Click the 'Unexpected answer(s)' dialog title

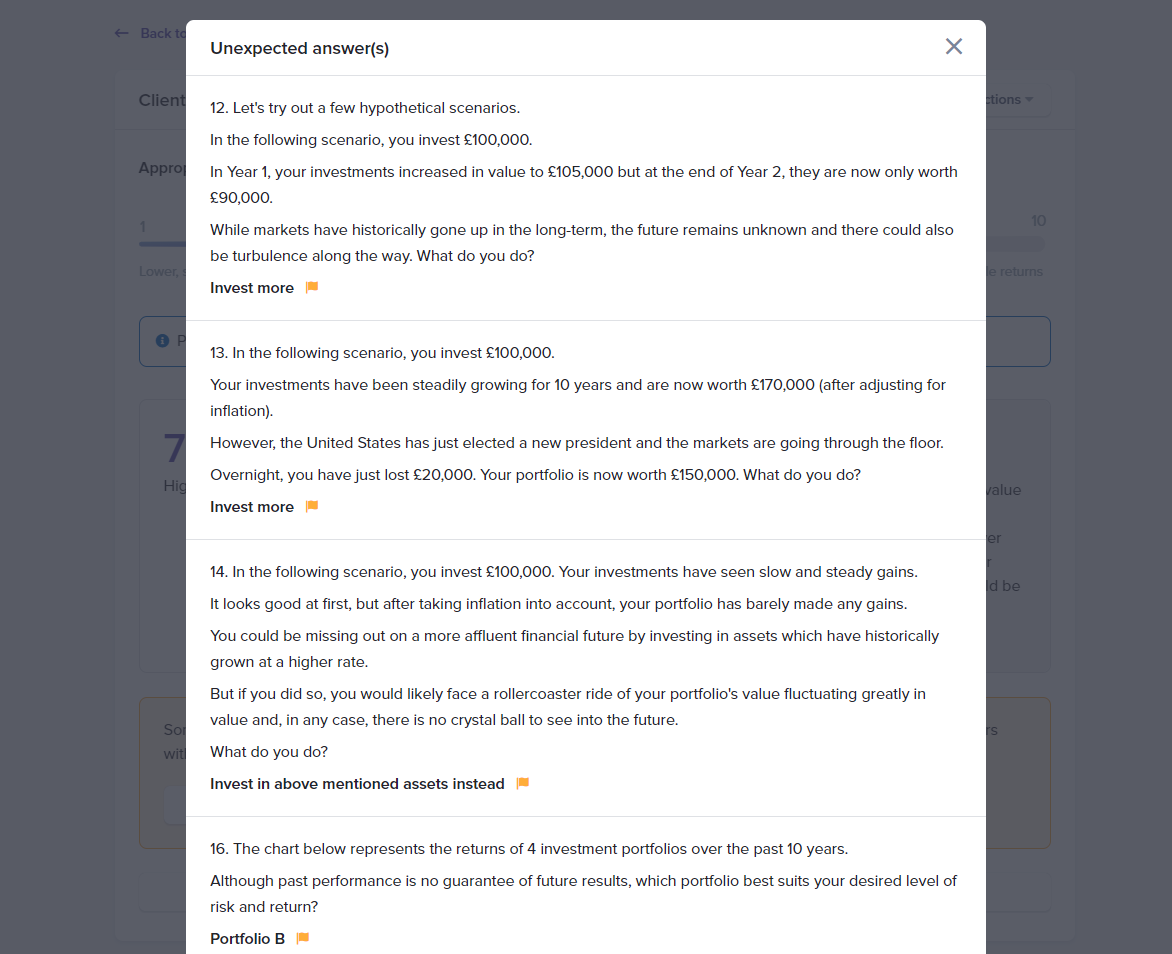pos(299,48)
